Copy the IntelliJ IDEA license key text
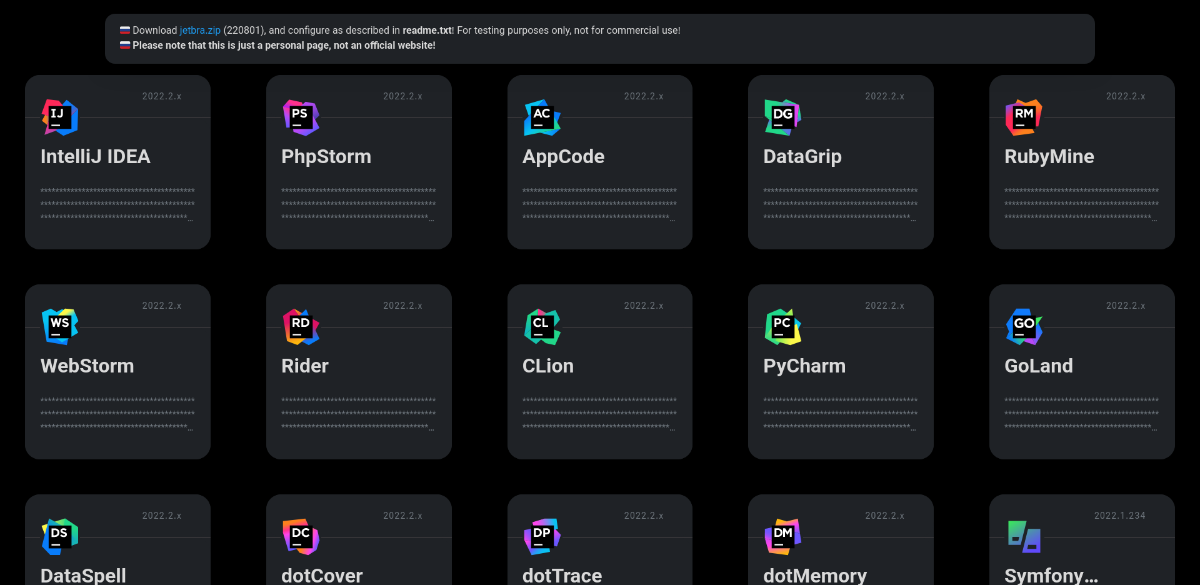Image resolution: width=1200 pixels, height=585 pixels. (x=117, y=202)
